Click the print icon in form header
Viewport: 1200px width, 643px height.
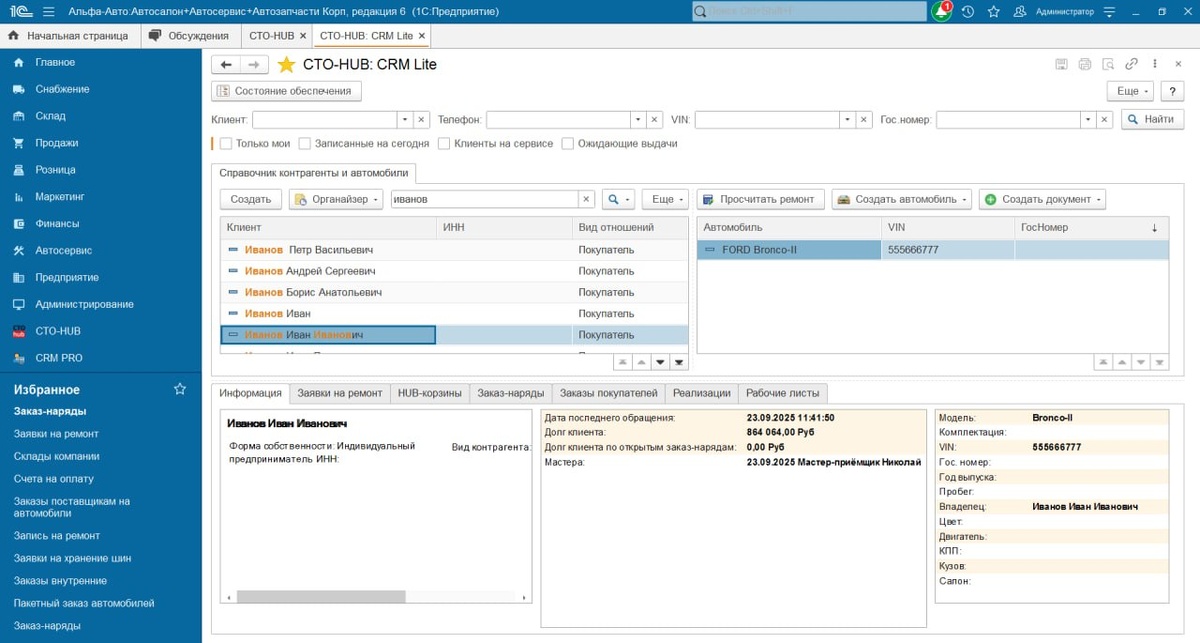(1085, 64)
